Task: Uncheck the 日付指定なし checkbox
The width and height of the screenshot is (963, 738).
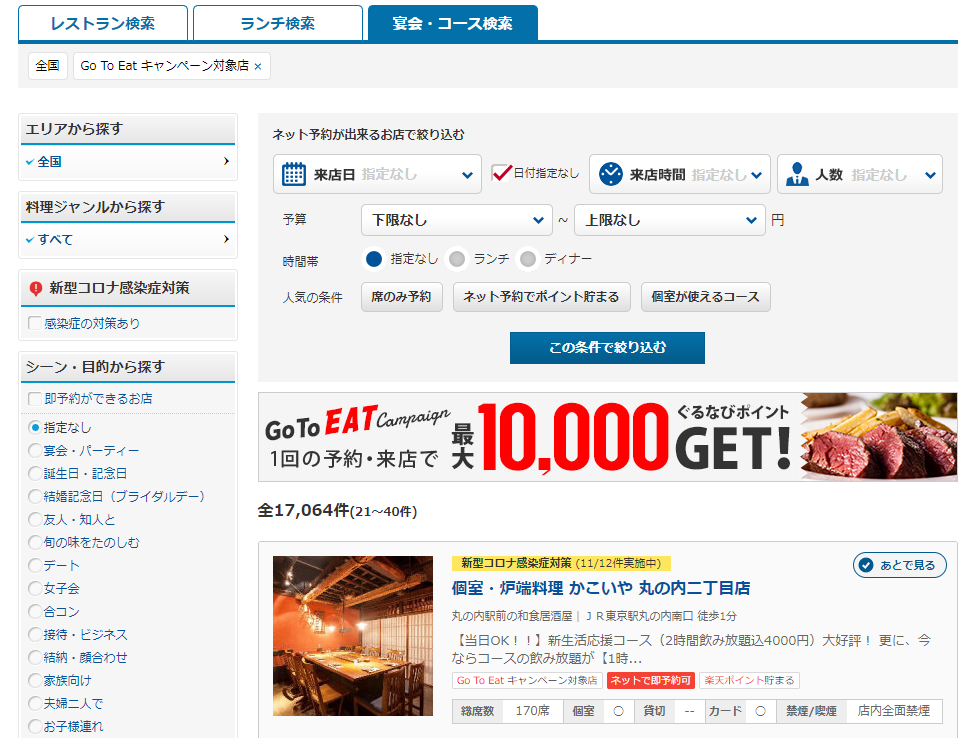Action: point(501,173)
